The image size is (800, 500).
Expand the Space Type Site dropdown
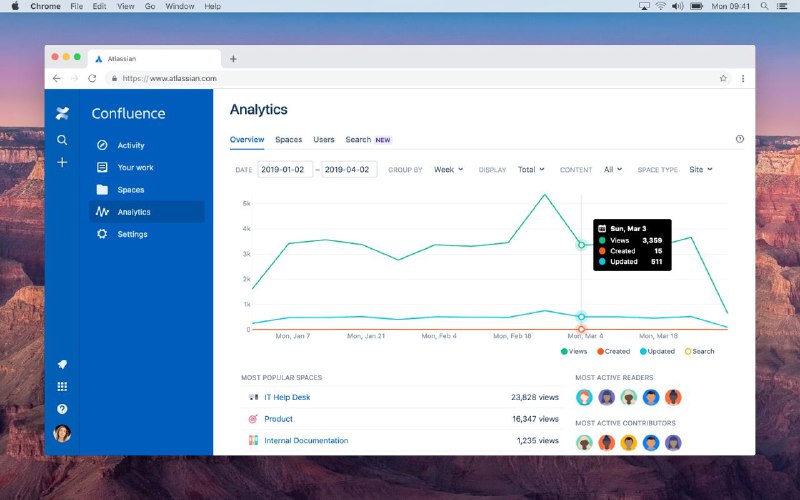pyautogui.click(x=701, y=169)
